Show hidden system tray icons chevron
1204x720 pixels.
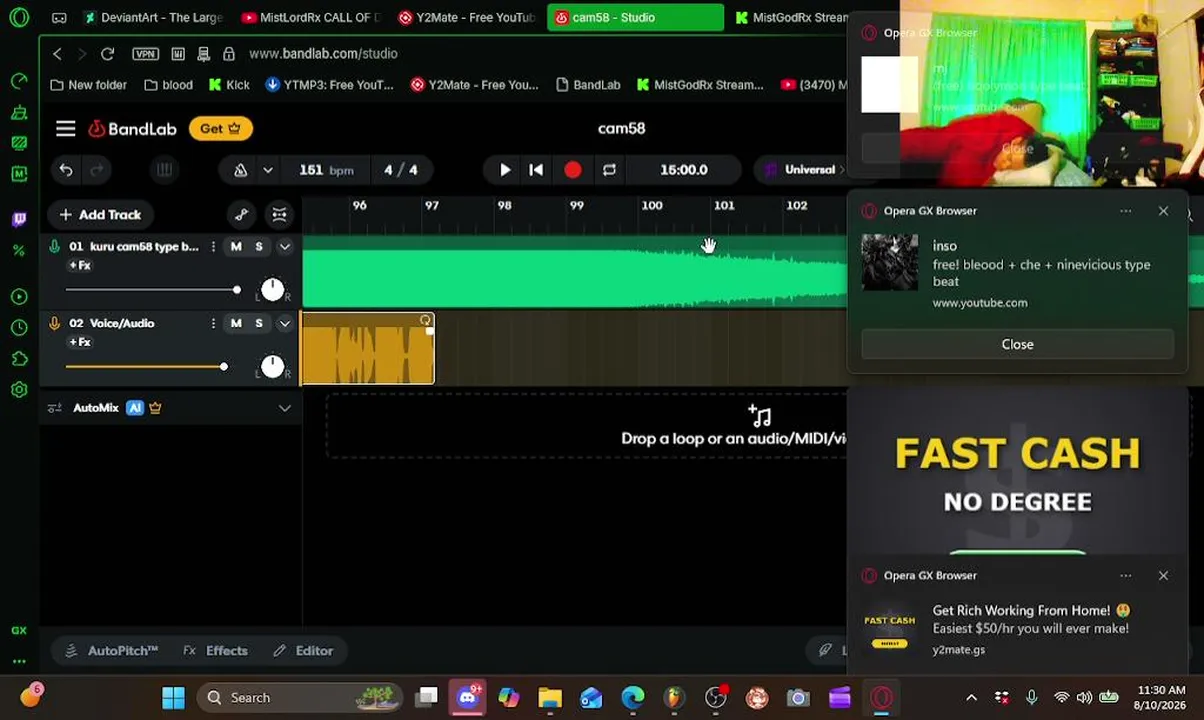tap(971, 697)
